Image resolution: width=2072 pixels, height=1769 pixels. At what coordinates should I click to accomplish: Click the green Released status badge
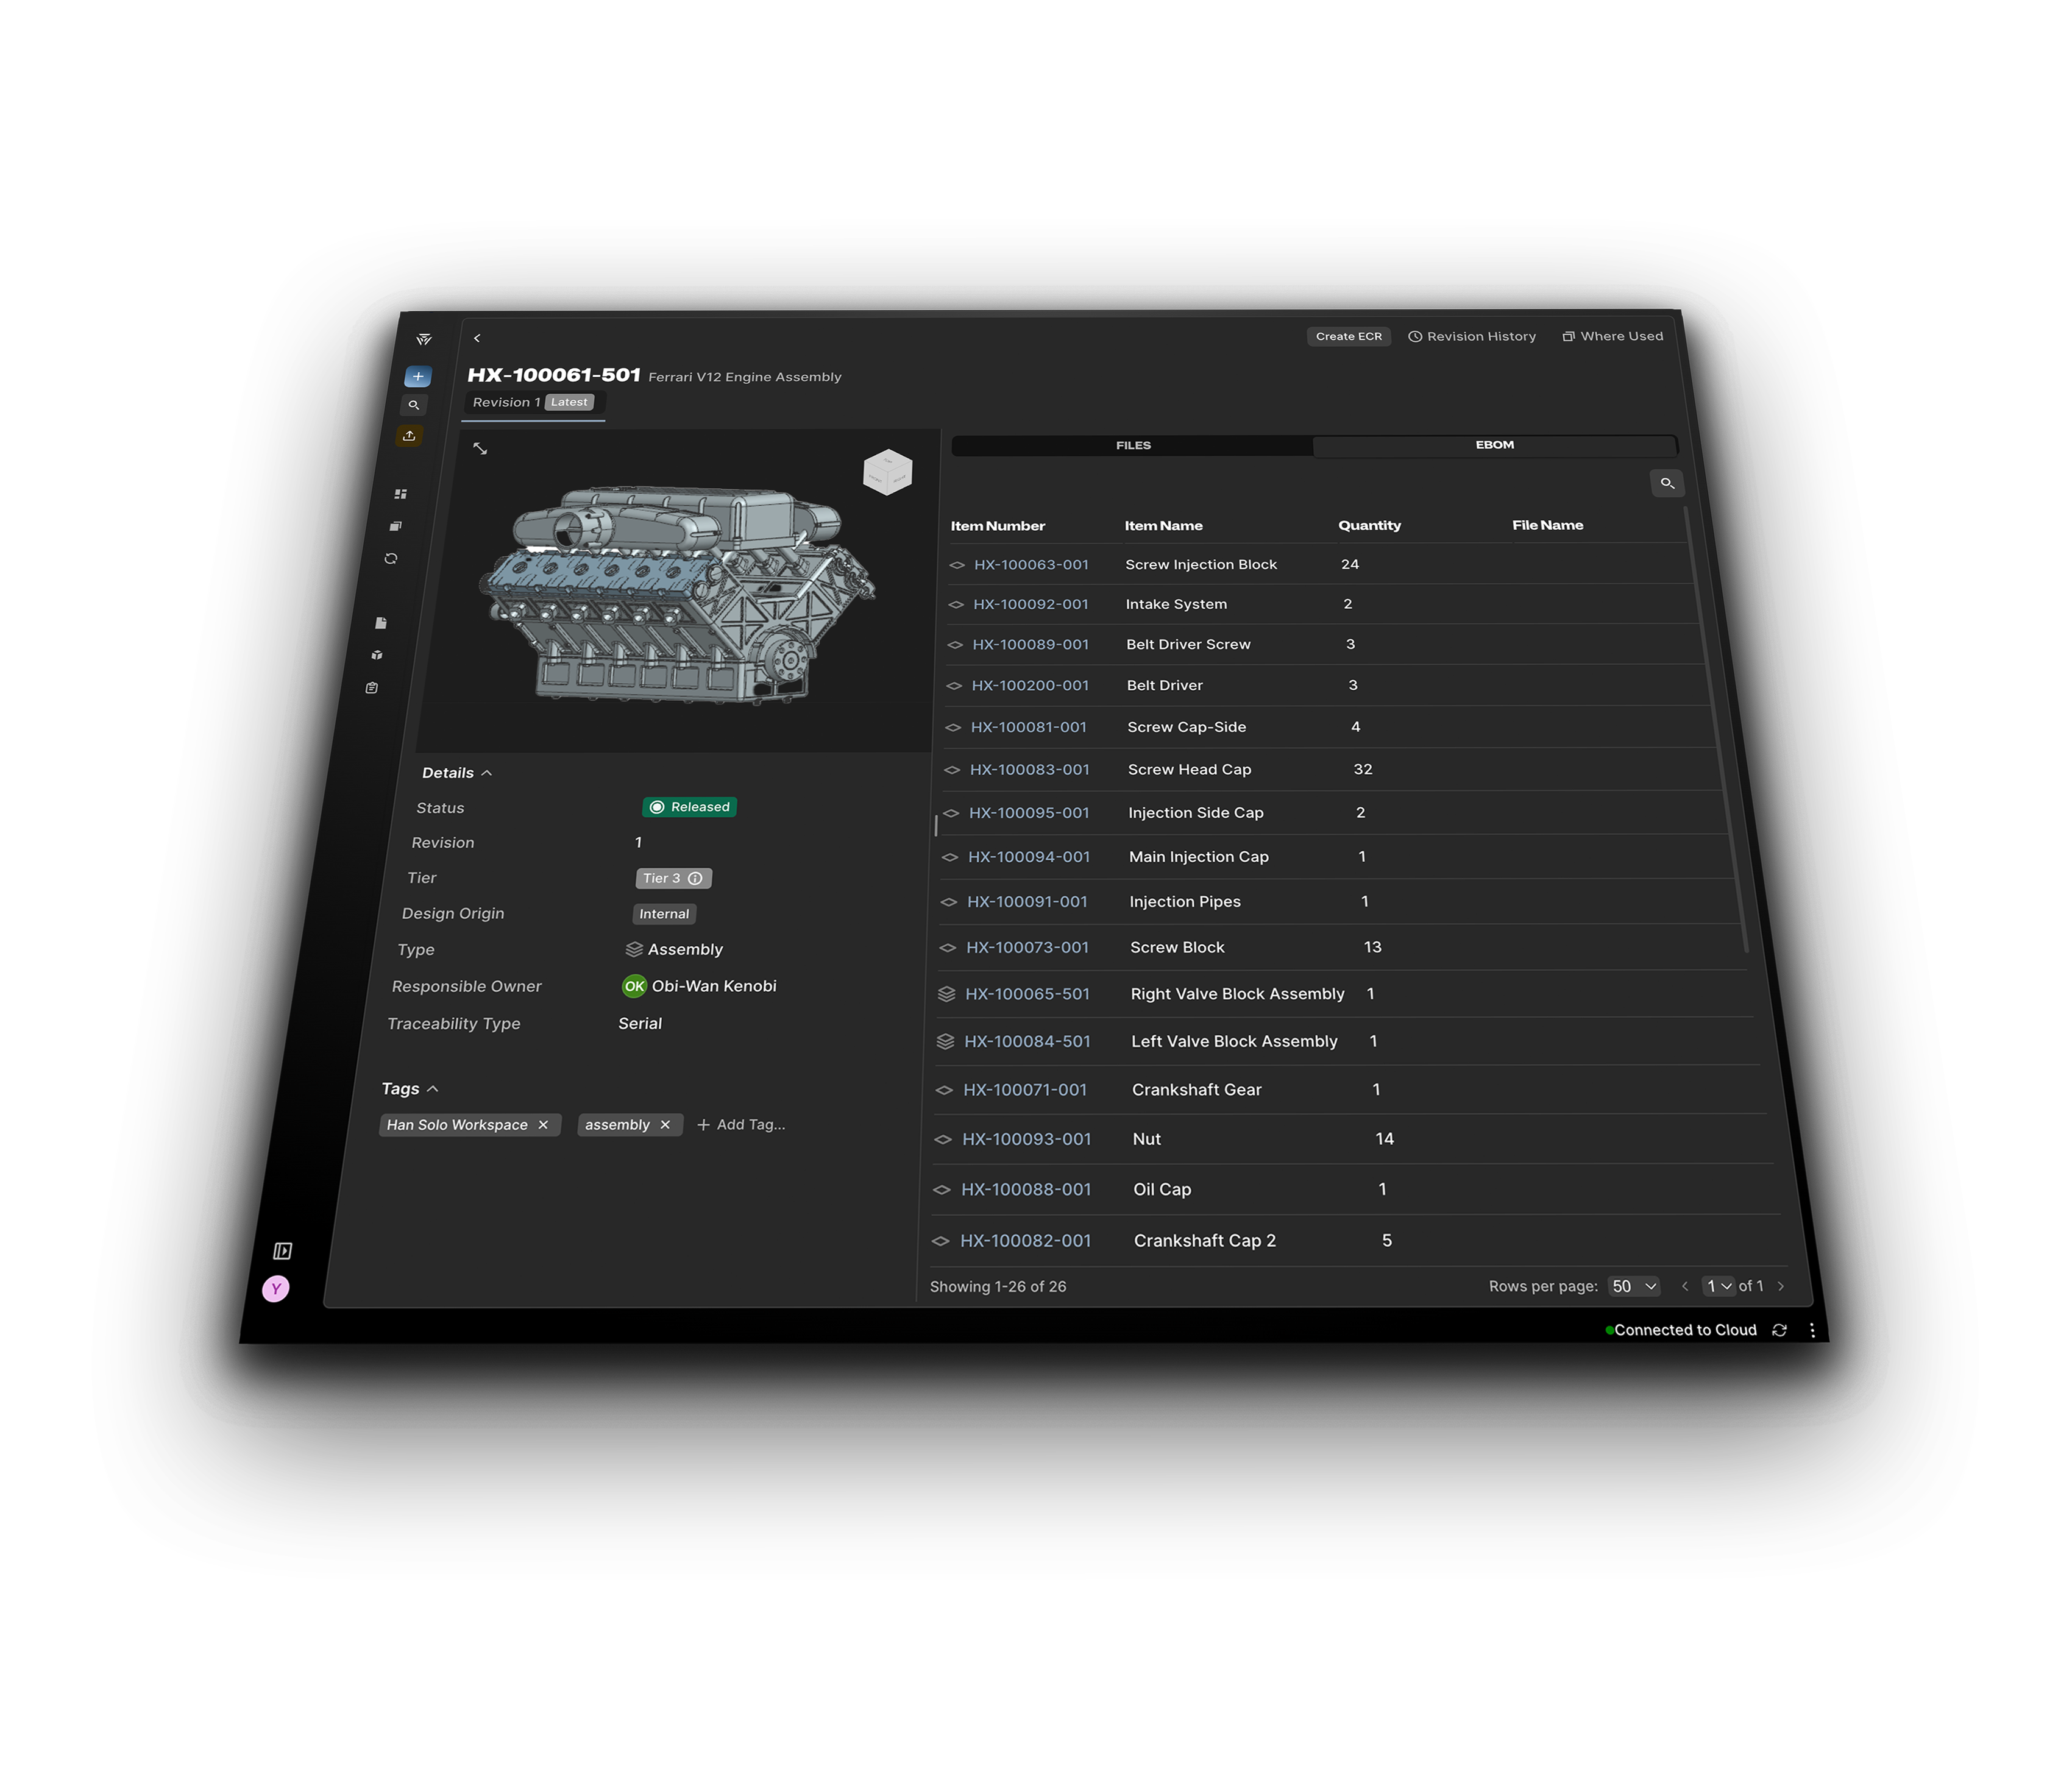click(688, 807)
